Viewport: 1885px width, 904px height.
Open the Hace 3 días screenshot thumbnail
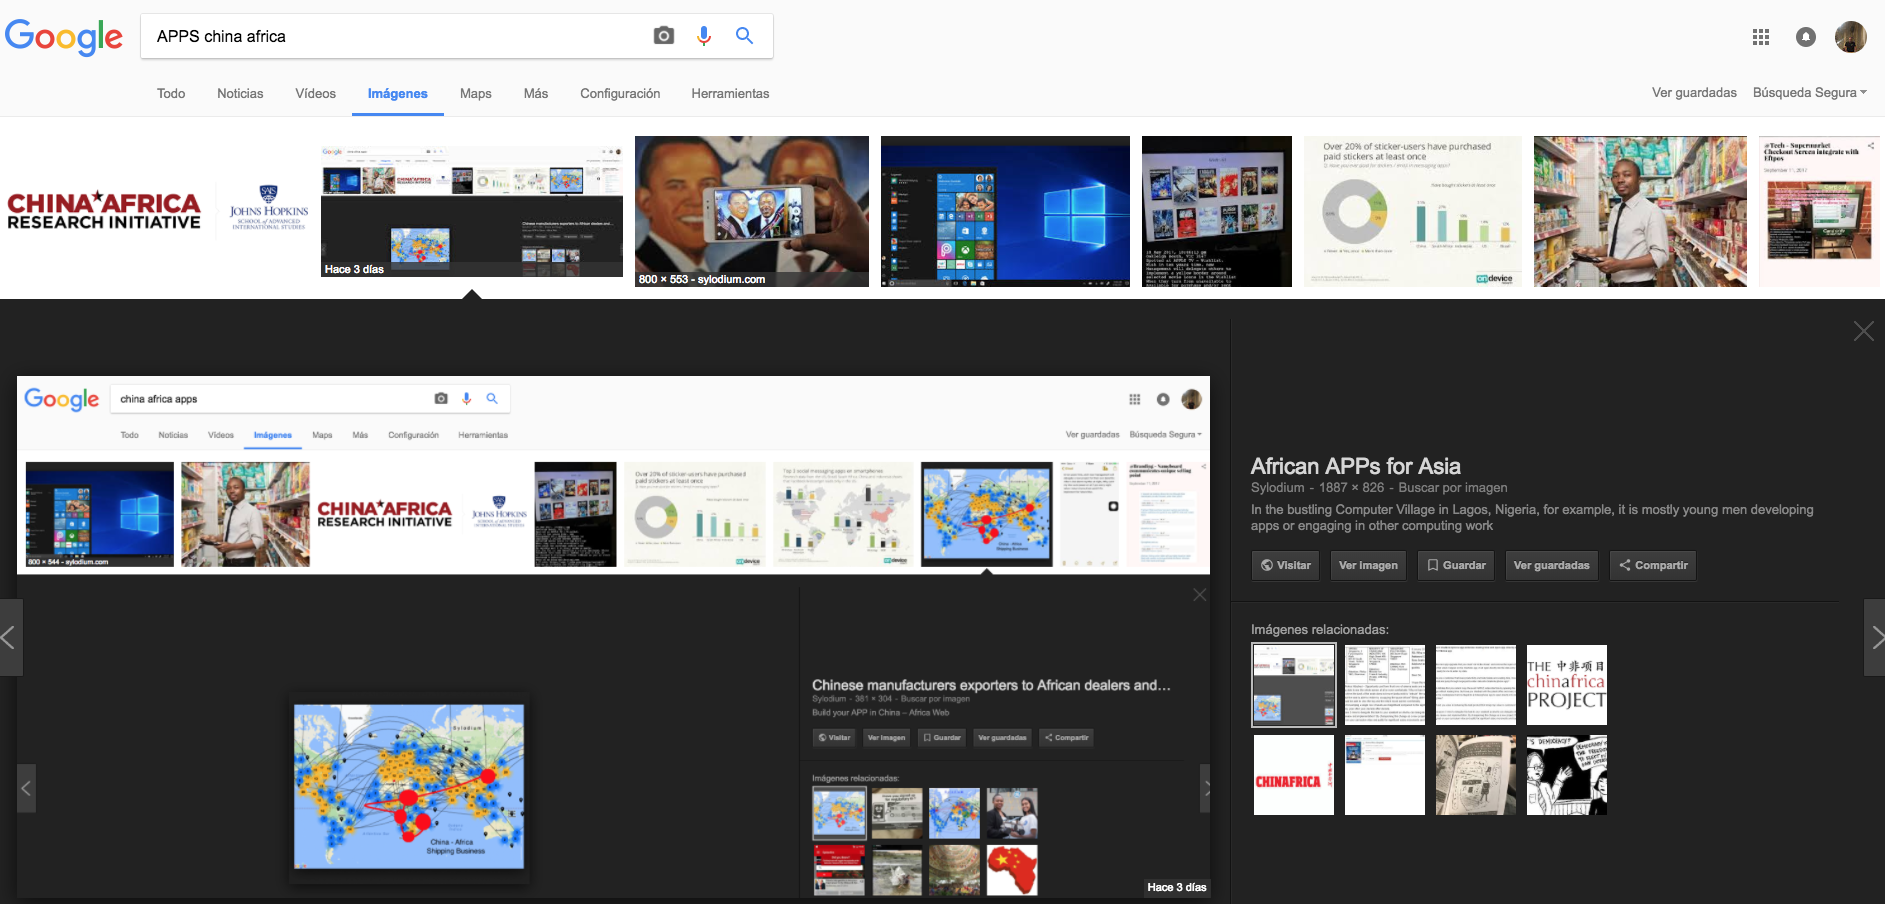(472, 211)
